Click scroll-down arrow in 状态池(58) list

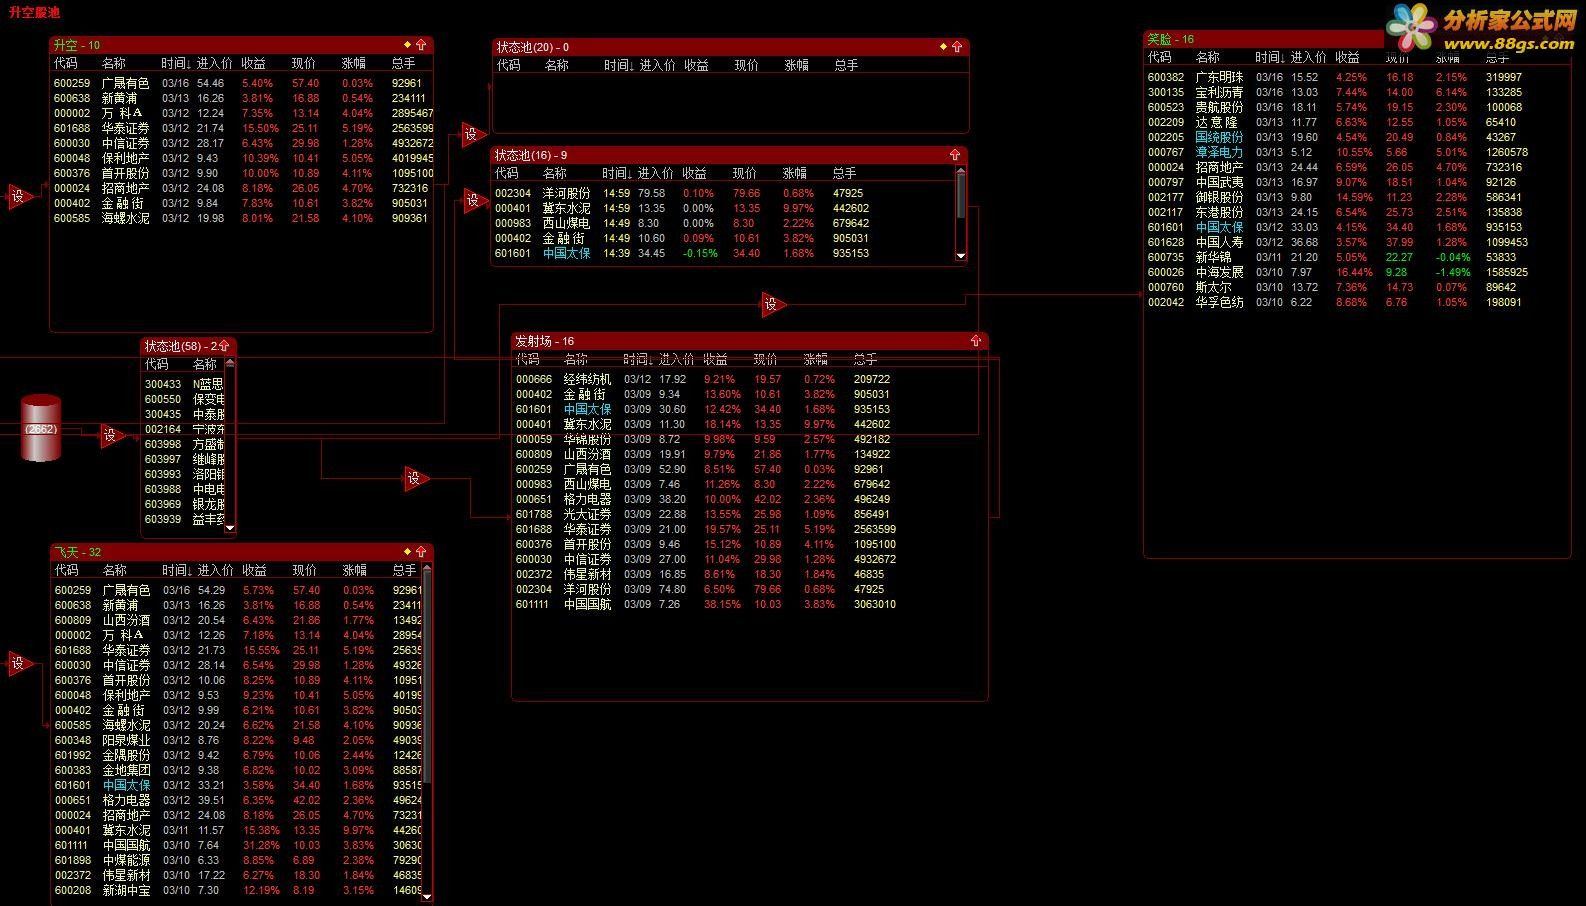click(230, 527)
